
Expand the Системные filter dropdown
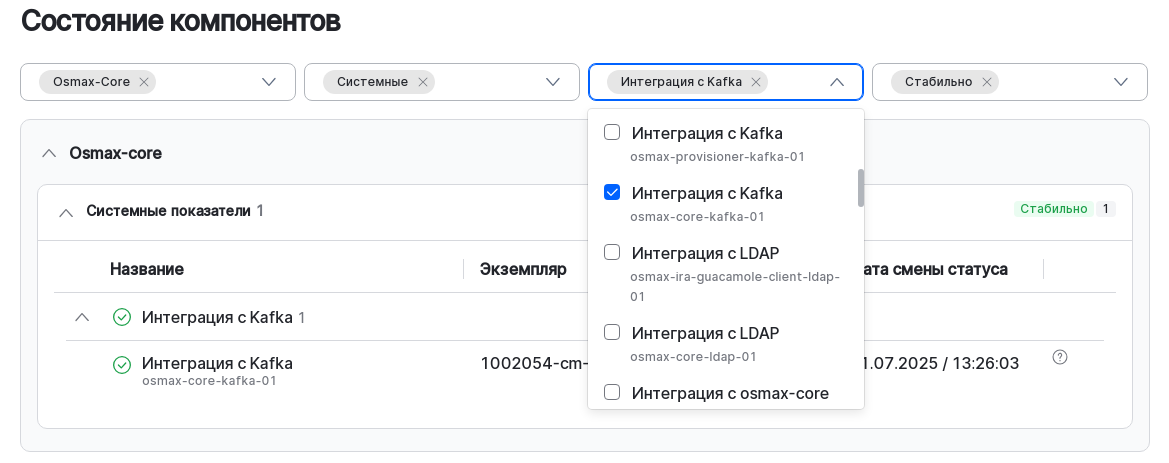tap(553, 82)
